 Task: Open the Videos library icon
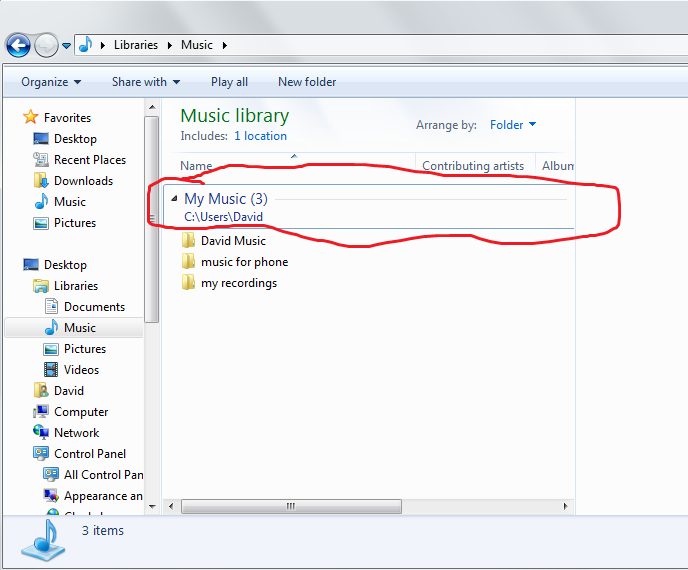point(51,369)
